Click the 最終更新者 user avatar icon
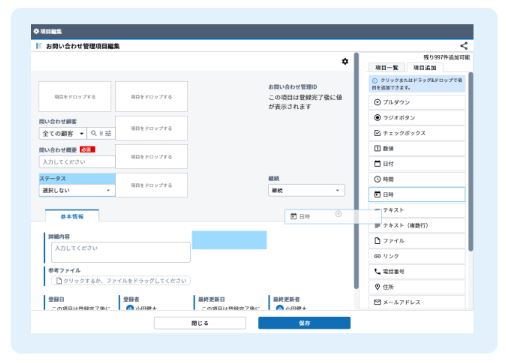Image resolution: width=506 pixels, height=363 pixels. 280,308
